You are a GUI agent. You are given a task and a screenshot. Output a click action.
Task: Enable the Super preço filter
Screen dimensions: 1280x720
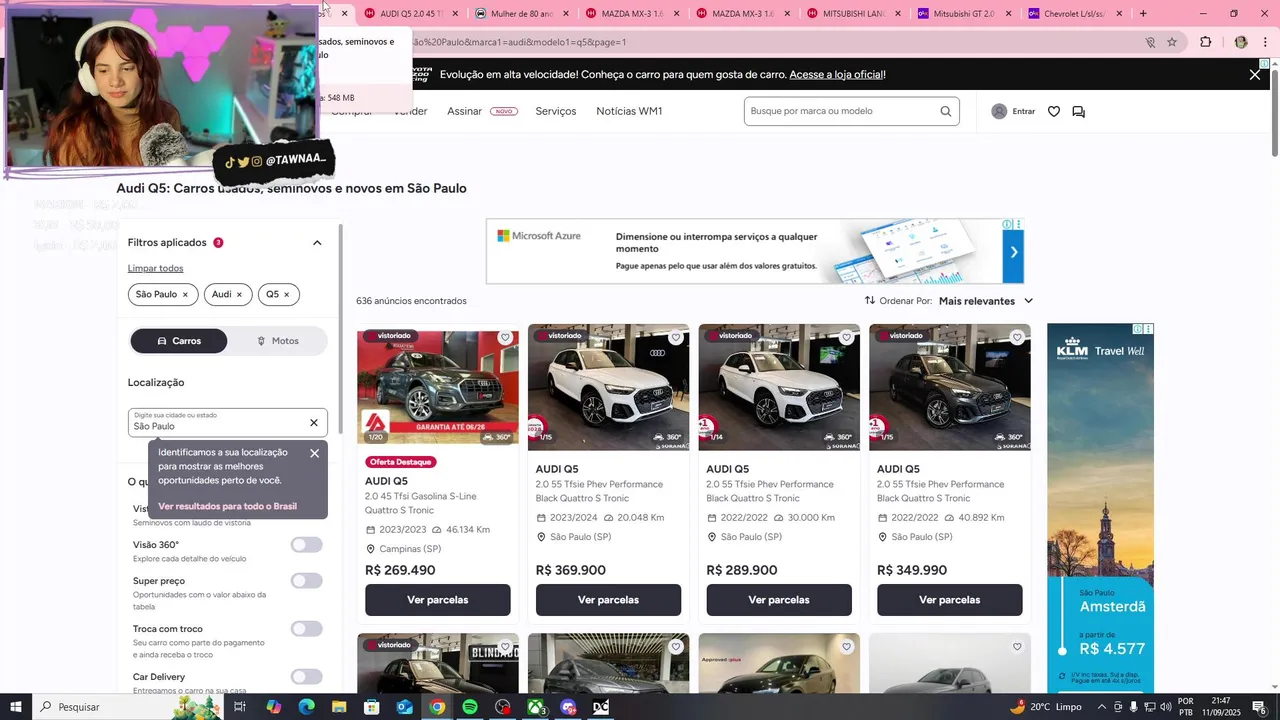[x=307, y=581]
